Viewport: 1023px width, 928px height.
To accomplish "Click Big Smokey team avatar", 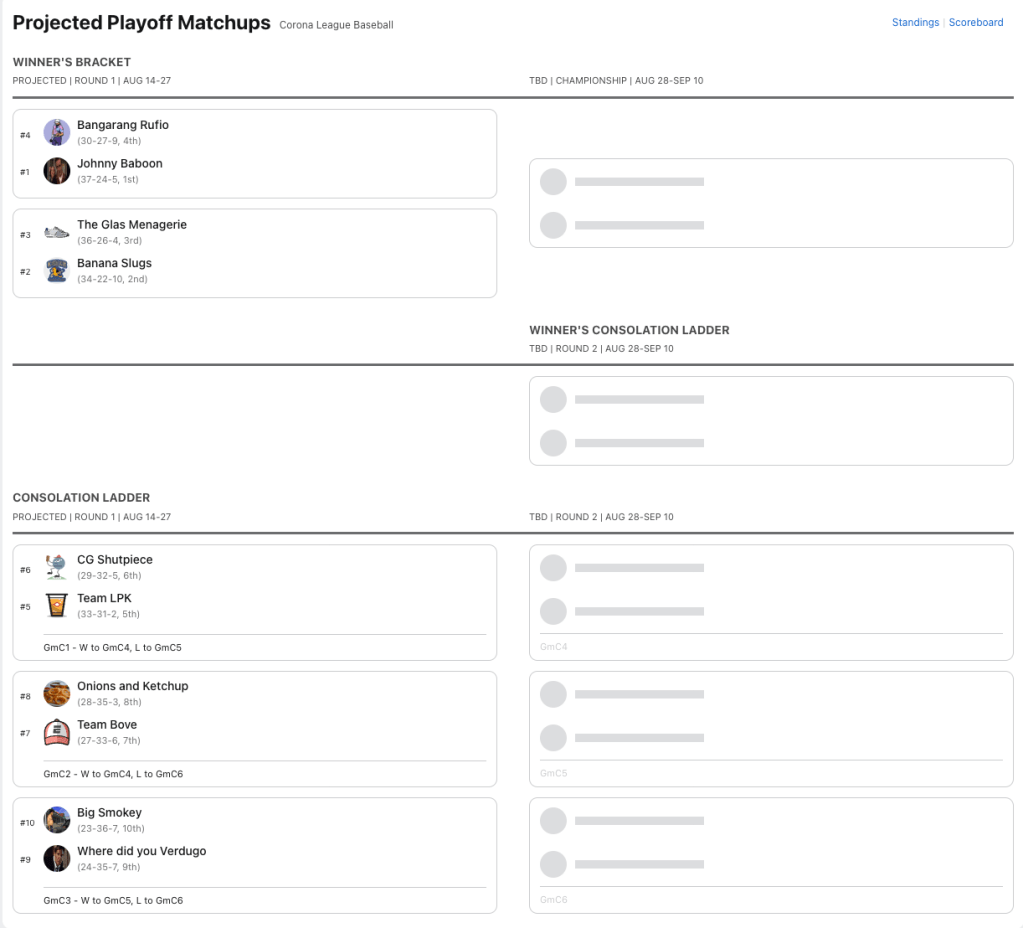I will coord(57,821).
